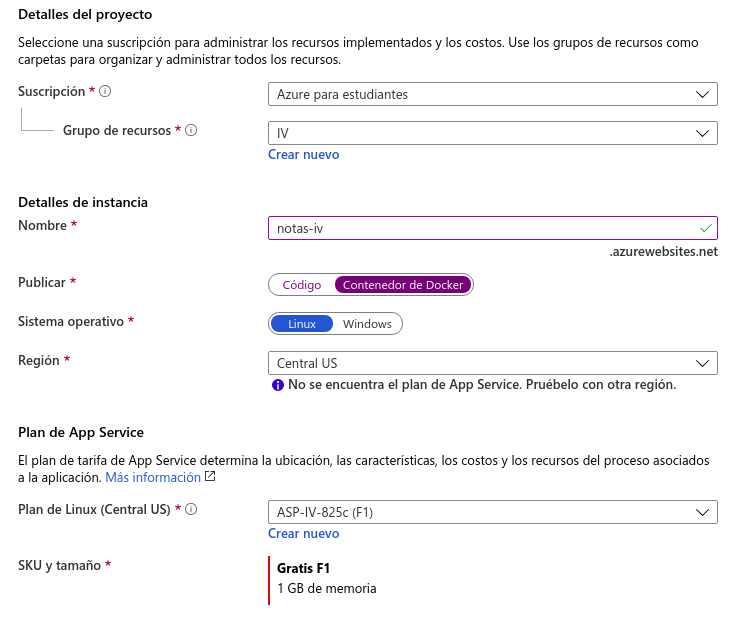Click the green checkmark in Nombre field

[x=706, y=228]
